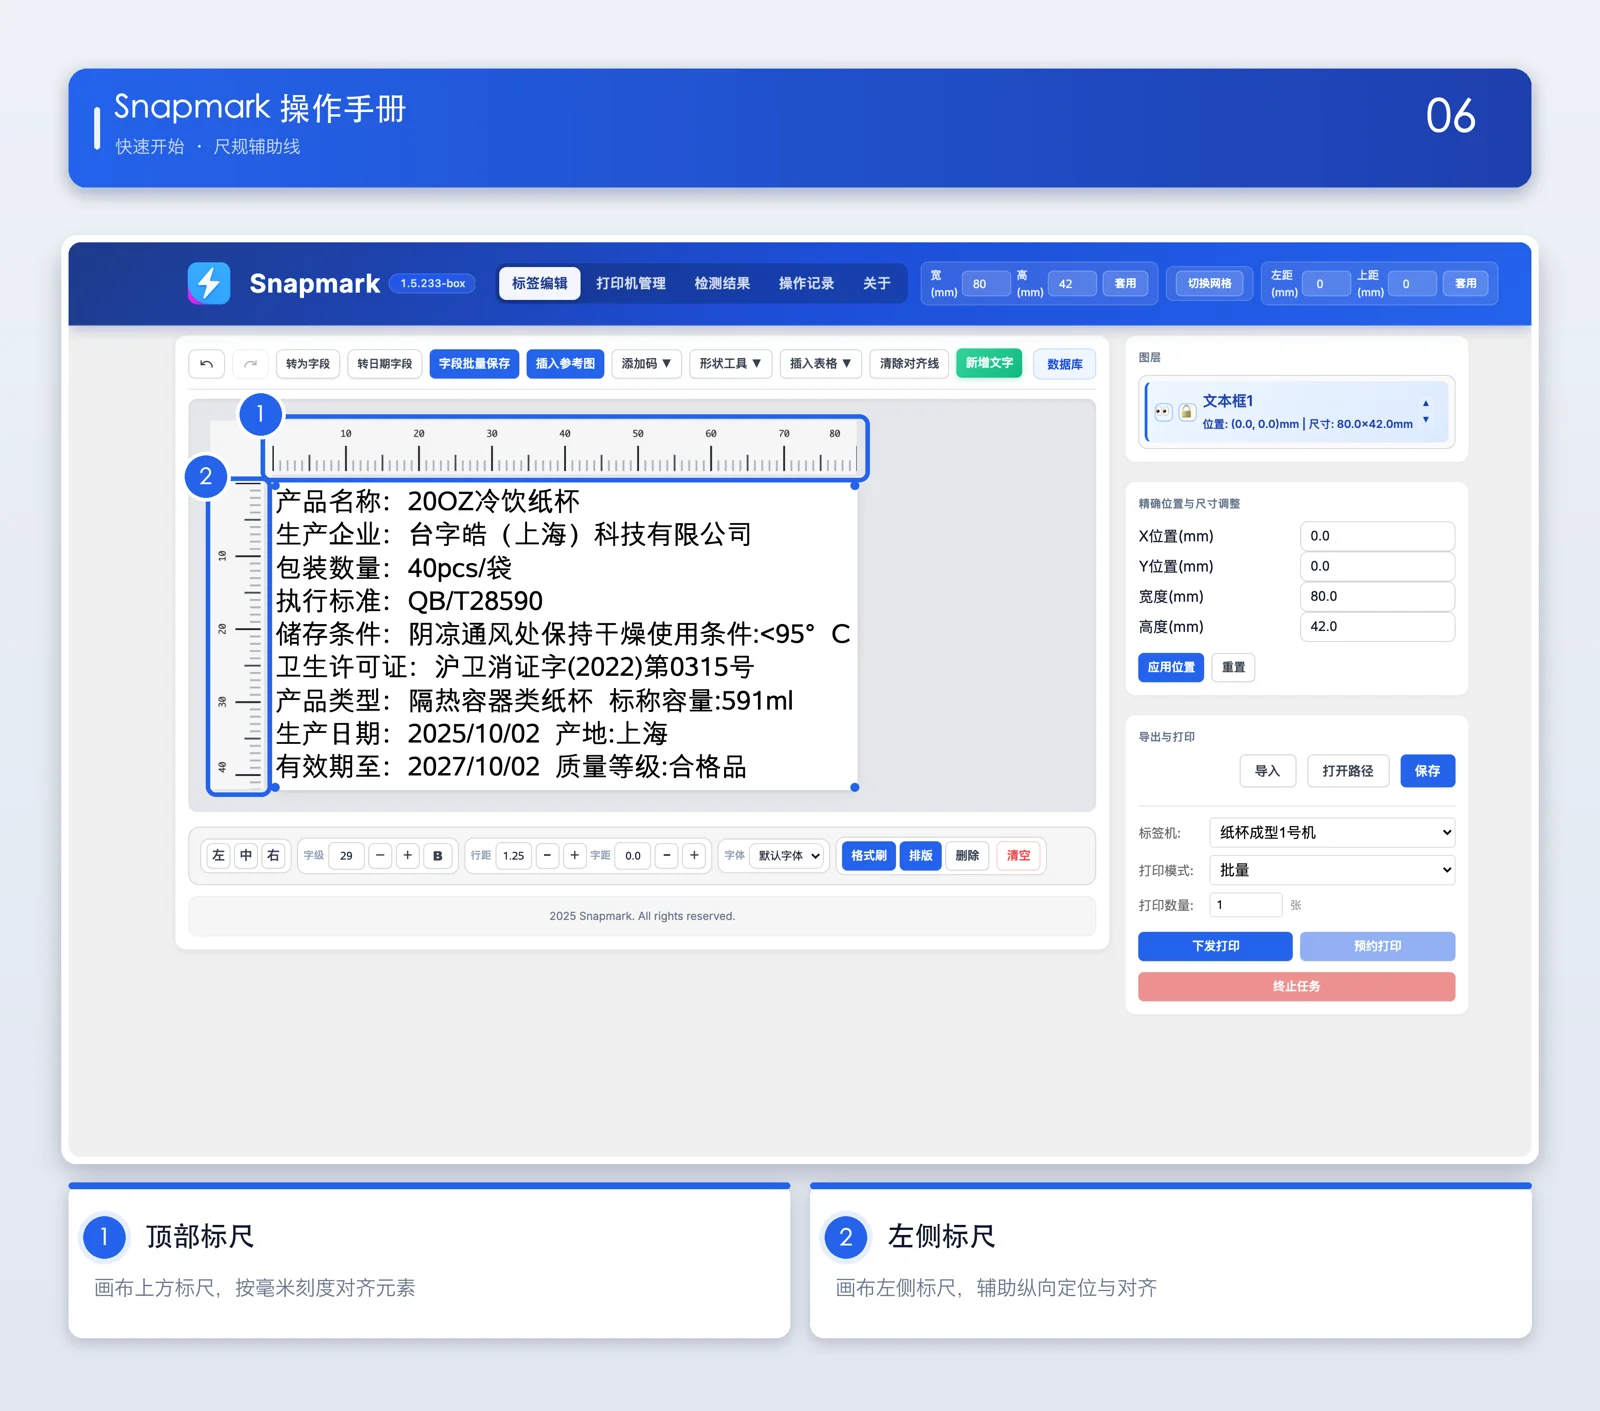Click the Y位置(mm) input field
The image size is (1600, 1411).
[1377, 566]
